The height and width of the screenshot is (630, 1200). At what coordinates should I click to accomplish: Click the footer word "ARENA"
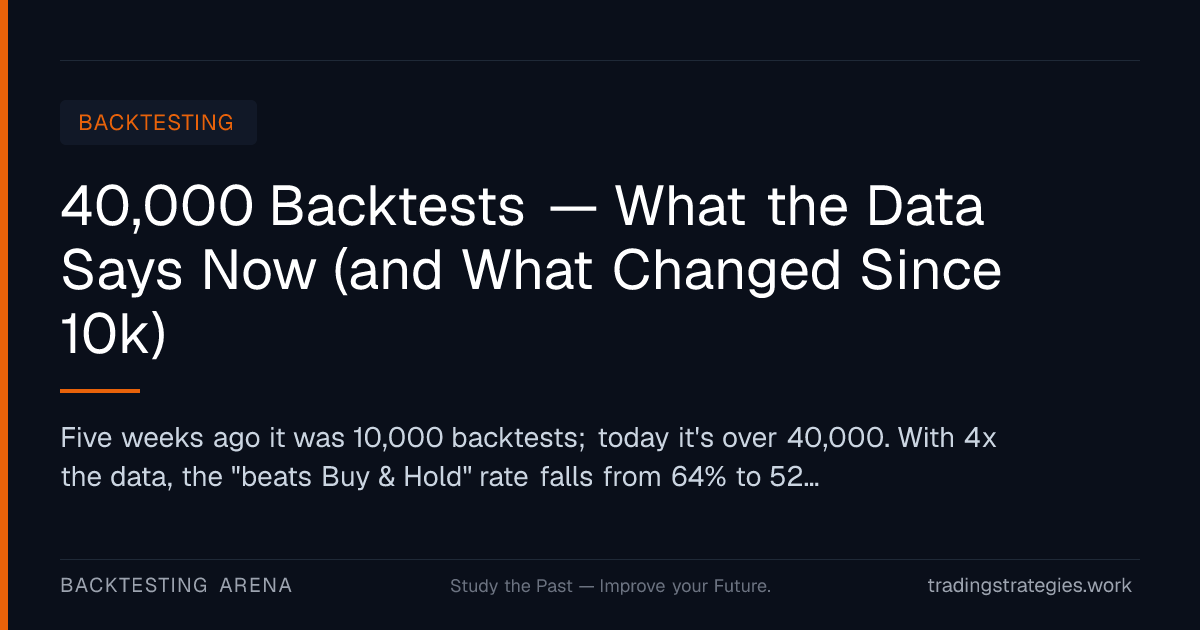[256, 586]
